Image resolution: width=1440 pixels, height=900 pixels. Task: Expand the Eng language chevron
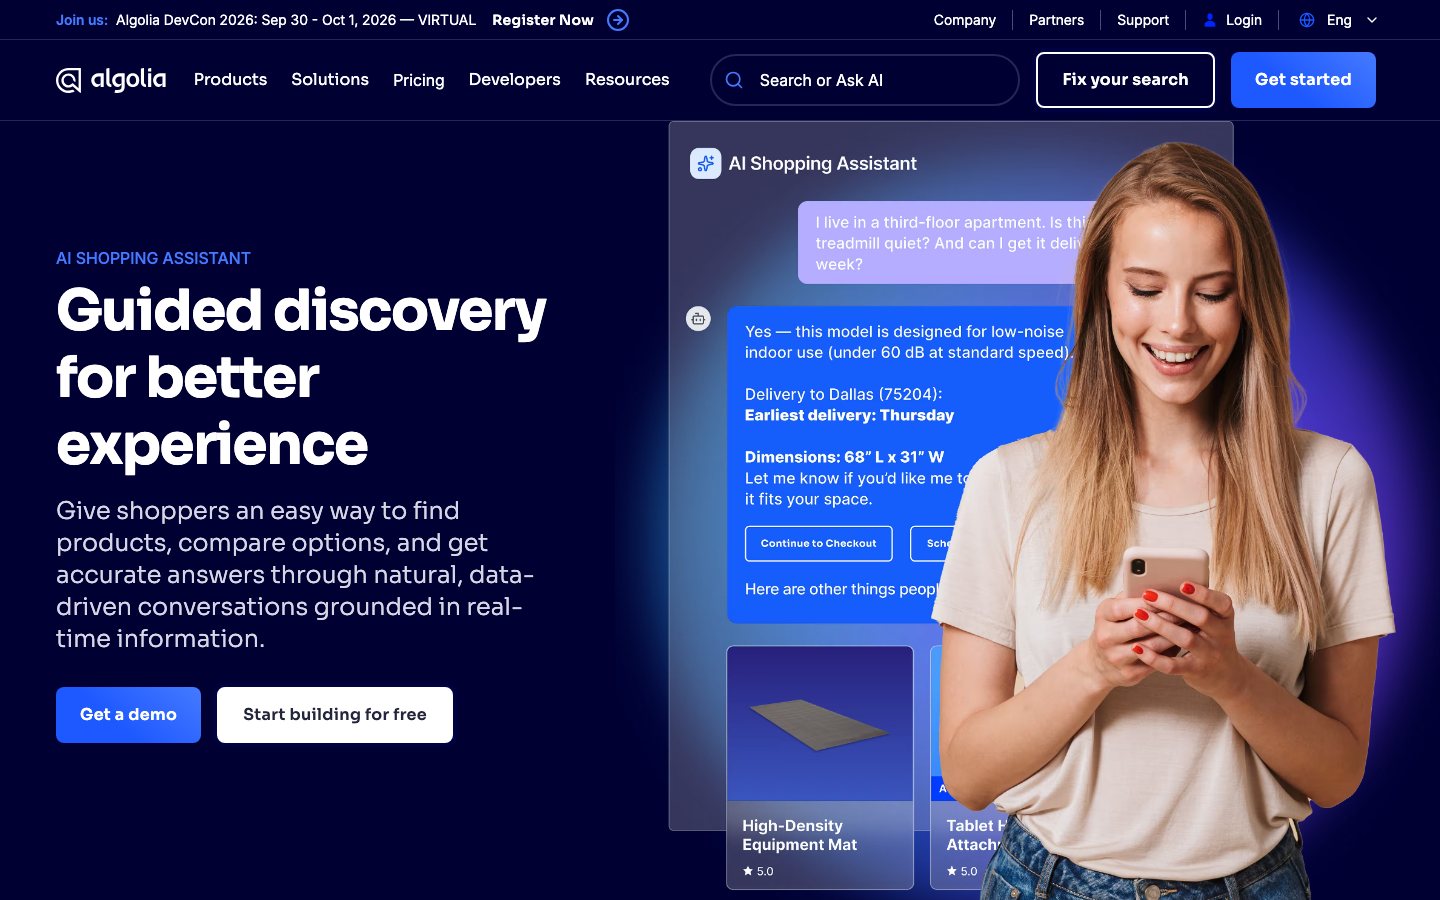click(1372, 20)
